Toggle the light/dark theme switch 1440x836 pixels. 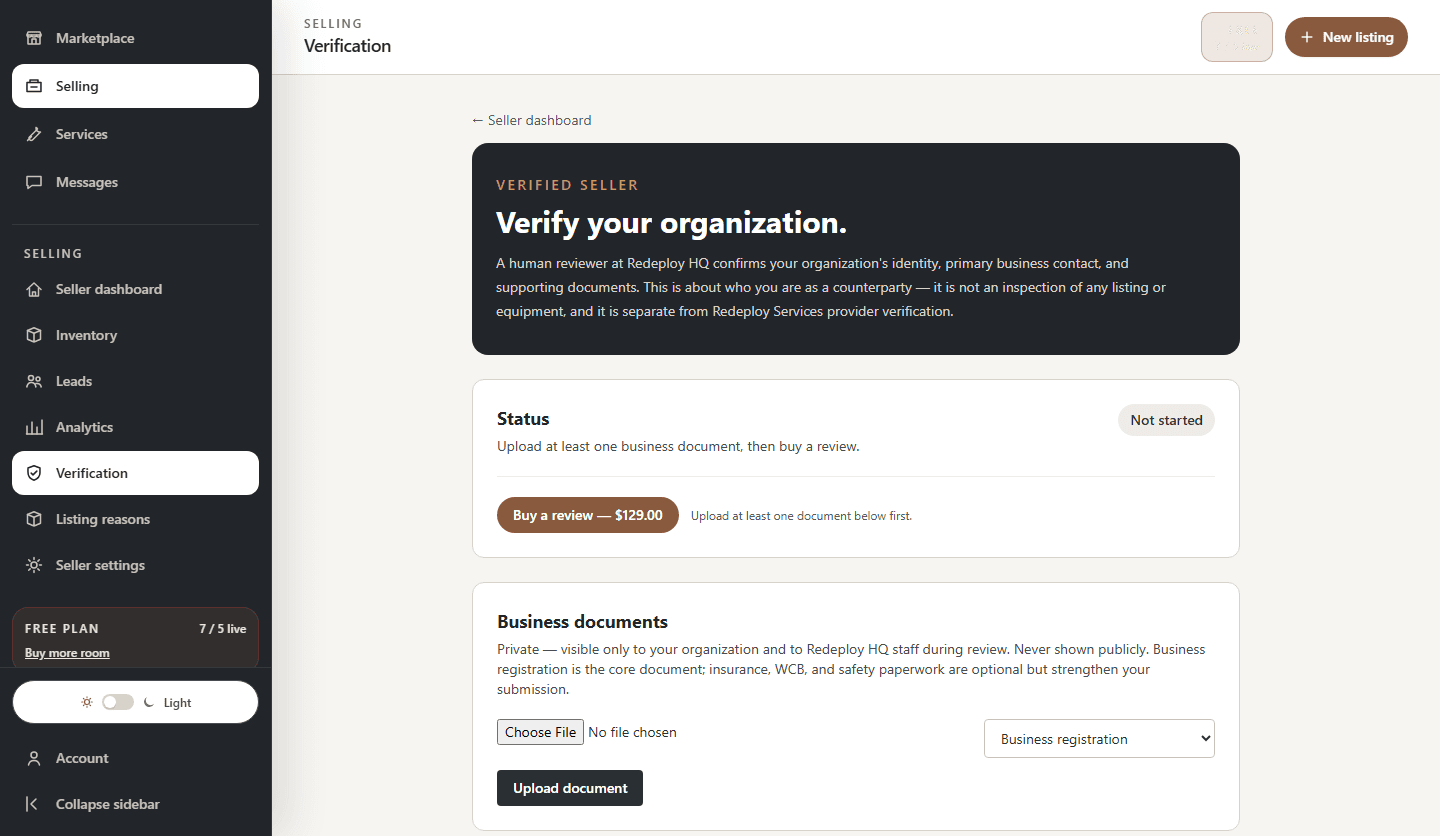click(x=118, y=702)
